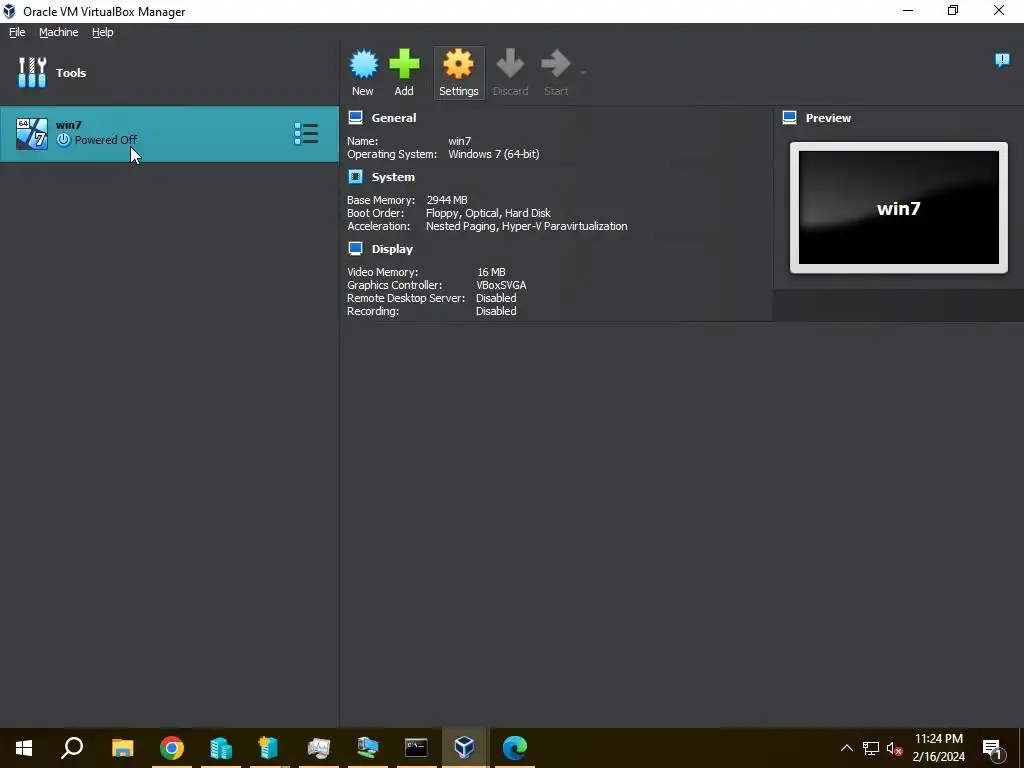Click the Acceleration Nested Paging value
Image resolution: width=1024 pixels, height=768 pixels.
point(526,226)
